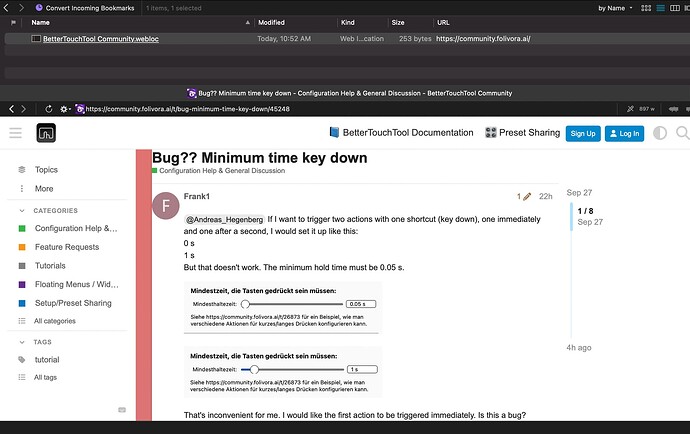Click the keyboard shortcuts icon in sidebar
The width and height of the screenshot is (690, 434).
pyautogui.click(x=122, y=409)
